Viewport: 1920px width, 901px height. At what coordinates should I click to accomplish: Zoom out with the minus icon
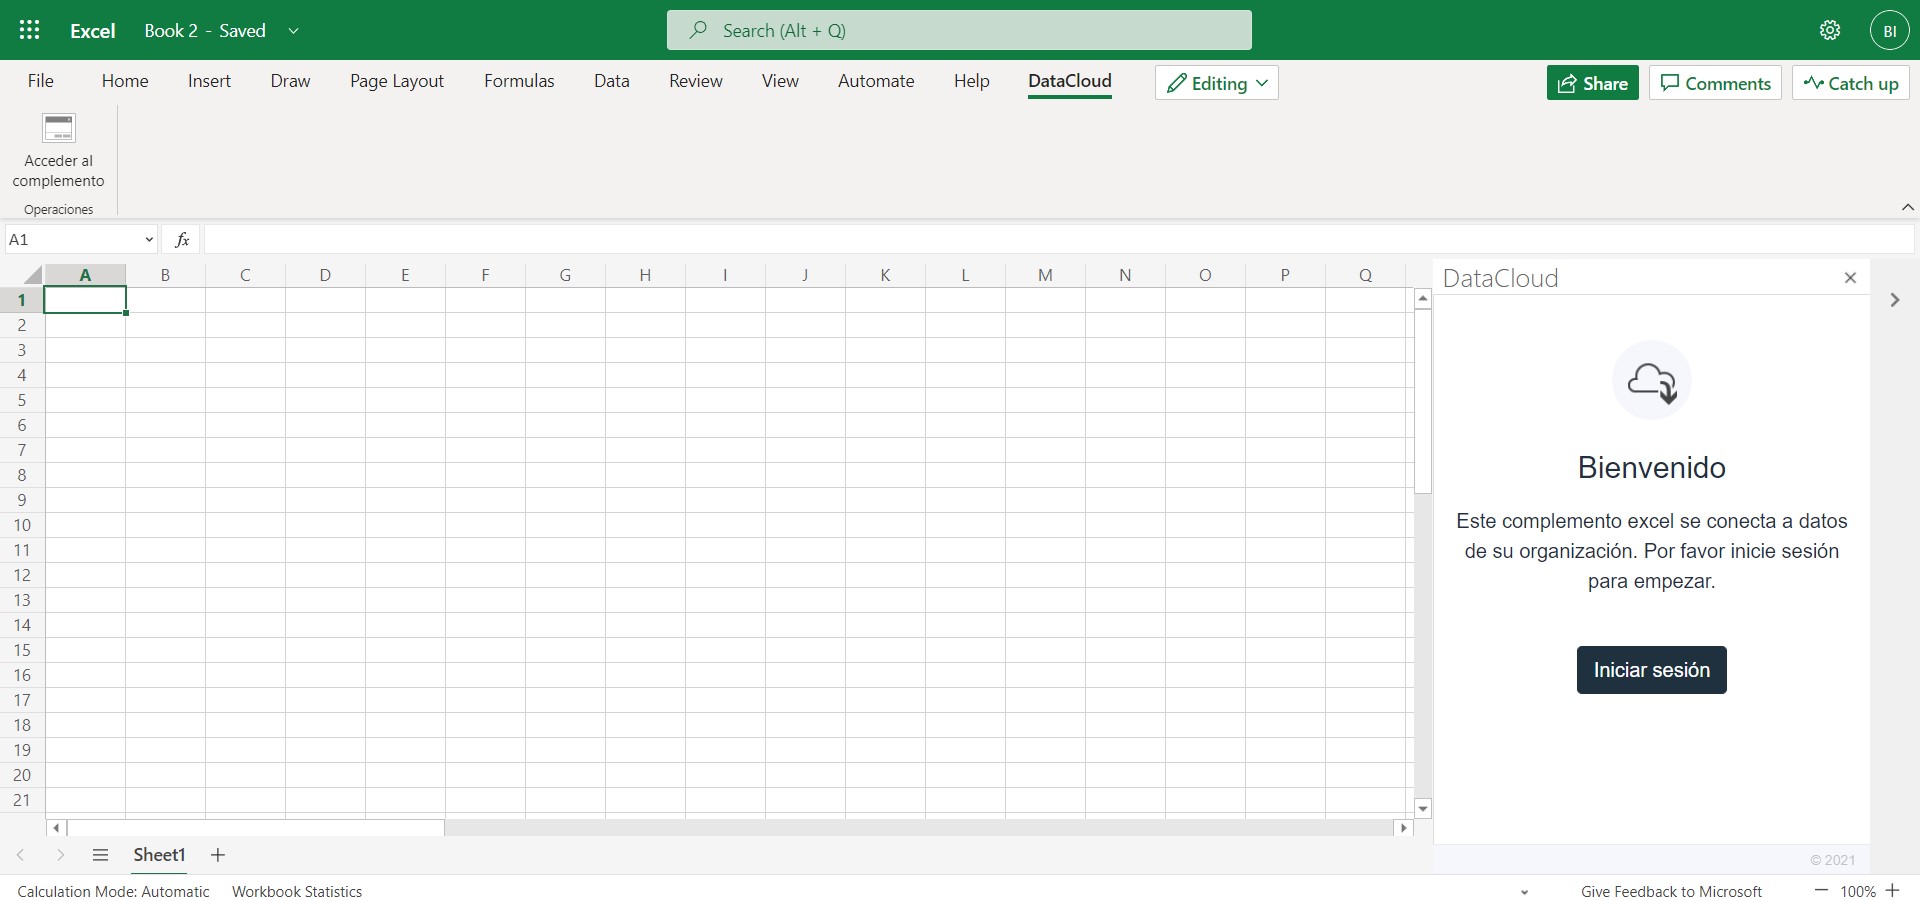tap(1821, 891)
